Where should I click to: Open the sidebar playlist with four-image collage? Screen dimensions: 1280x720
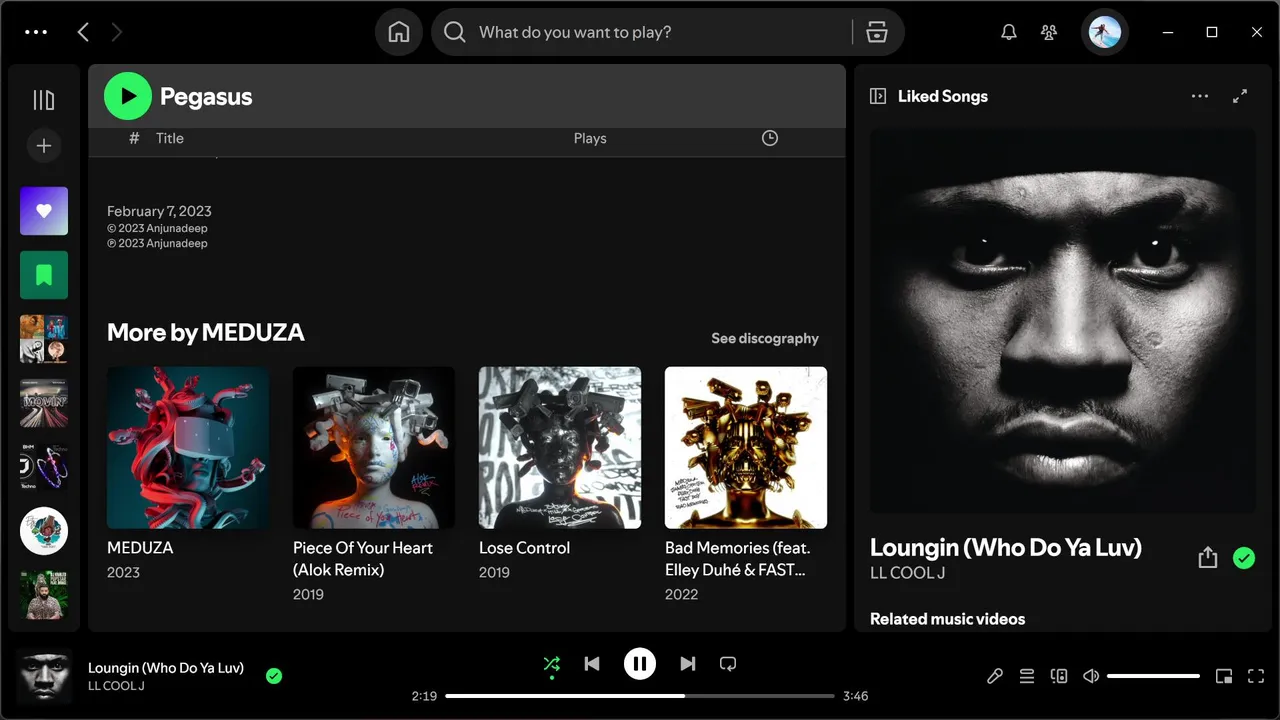[x=44, y=339]
